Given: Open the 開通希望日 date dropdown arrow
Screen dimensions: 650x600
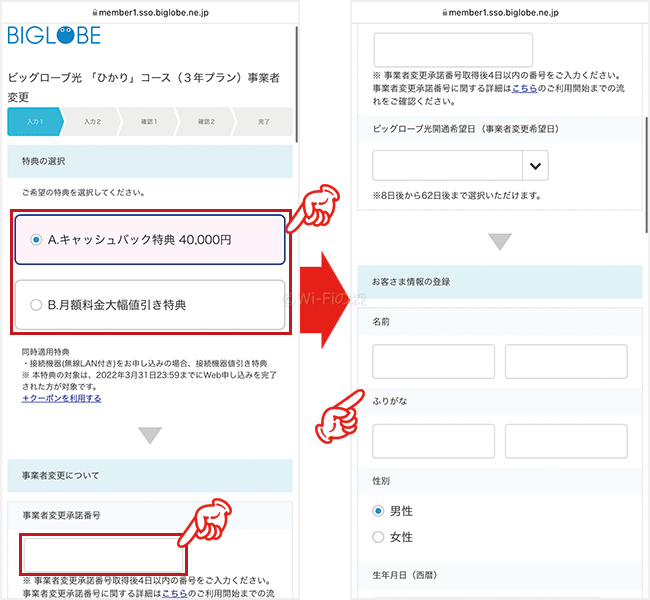Looking at the screenshot, I should pyautogui.click(x=535, y=166).
